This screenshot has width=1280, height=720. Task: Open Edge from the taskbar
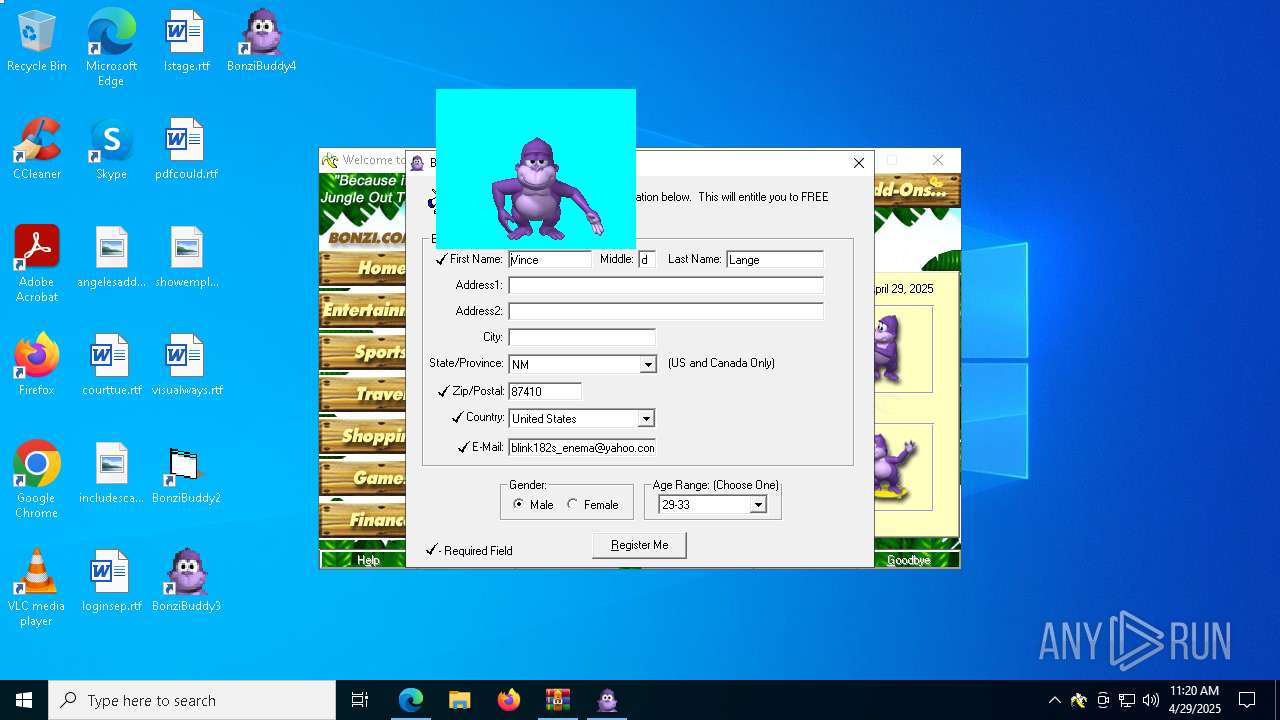click(x=411, y=700)
